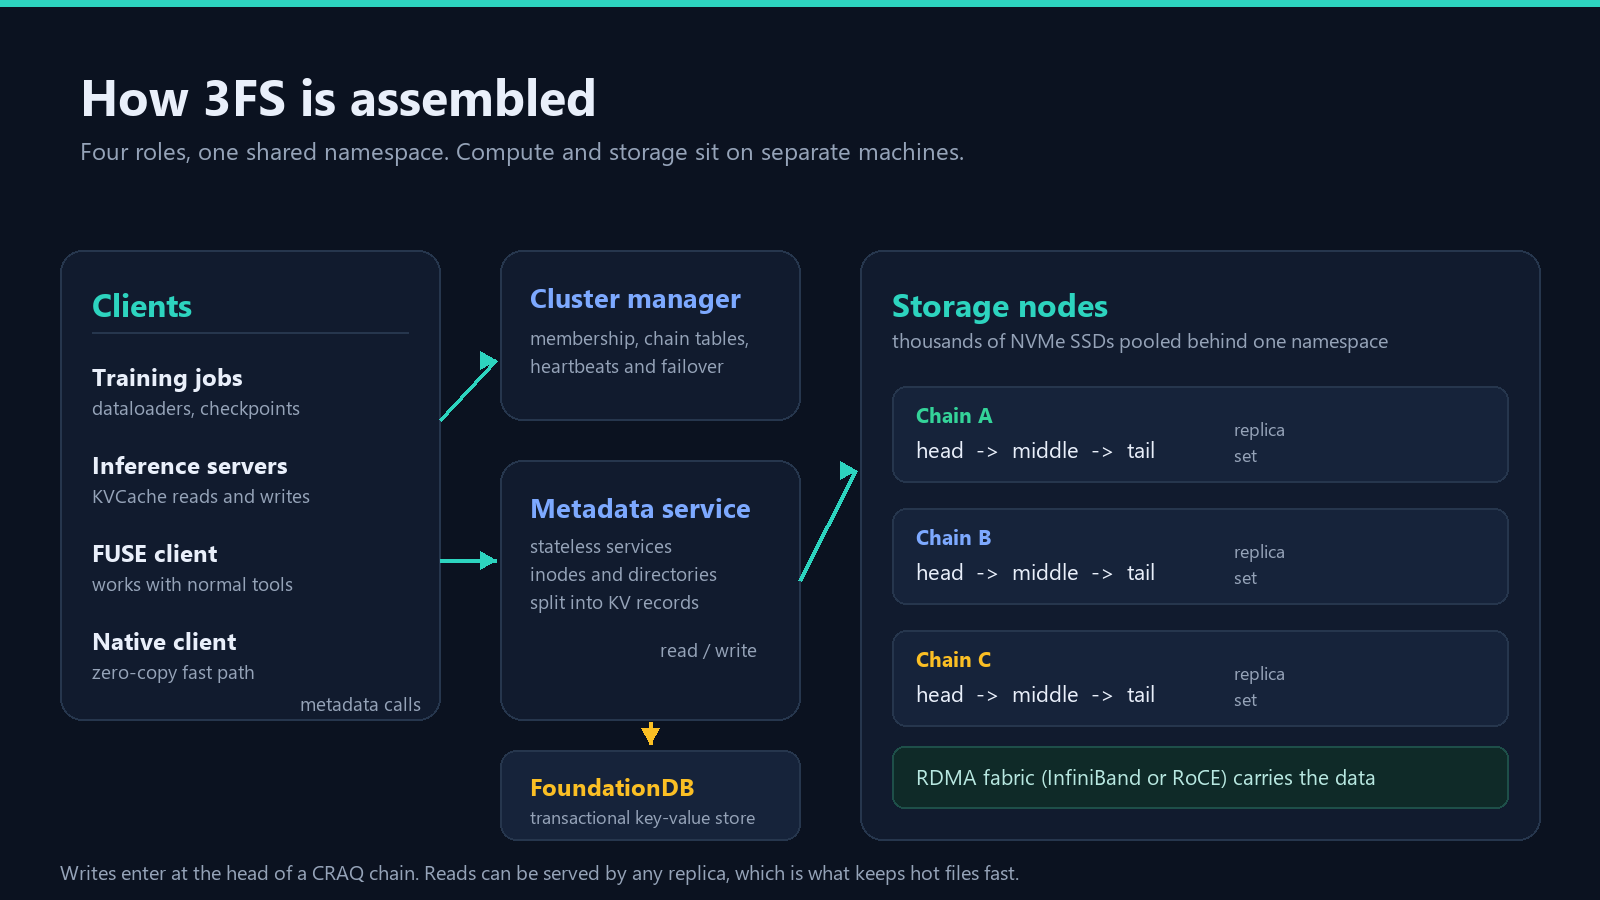Select "transactional key-value store" text
The image size is (1600, 900).
coord(642,818)
